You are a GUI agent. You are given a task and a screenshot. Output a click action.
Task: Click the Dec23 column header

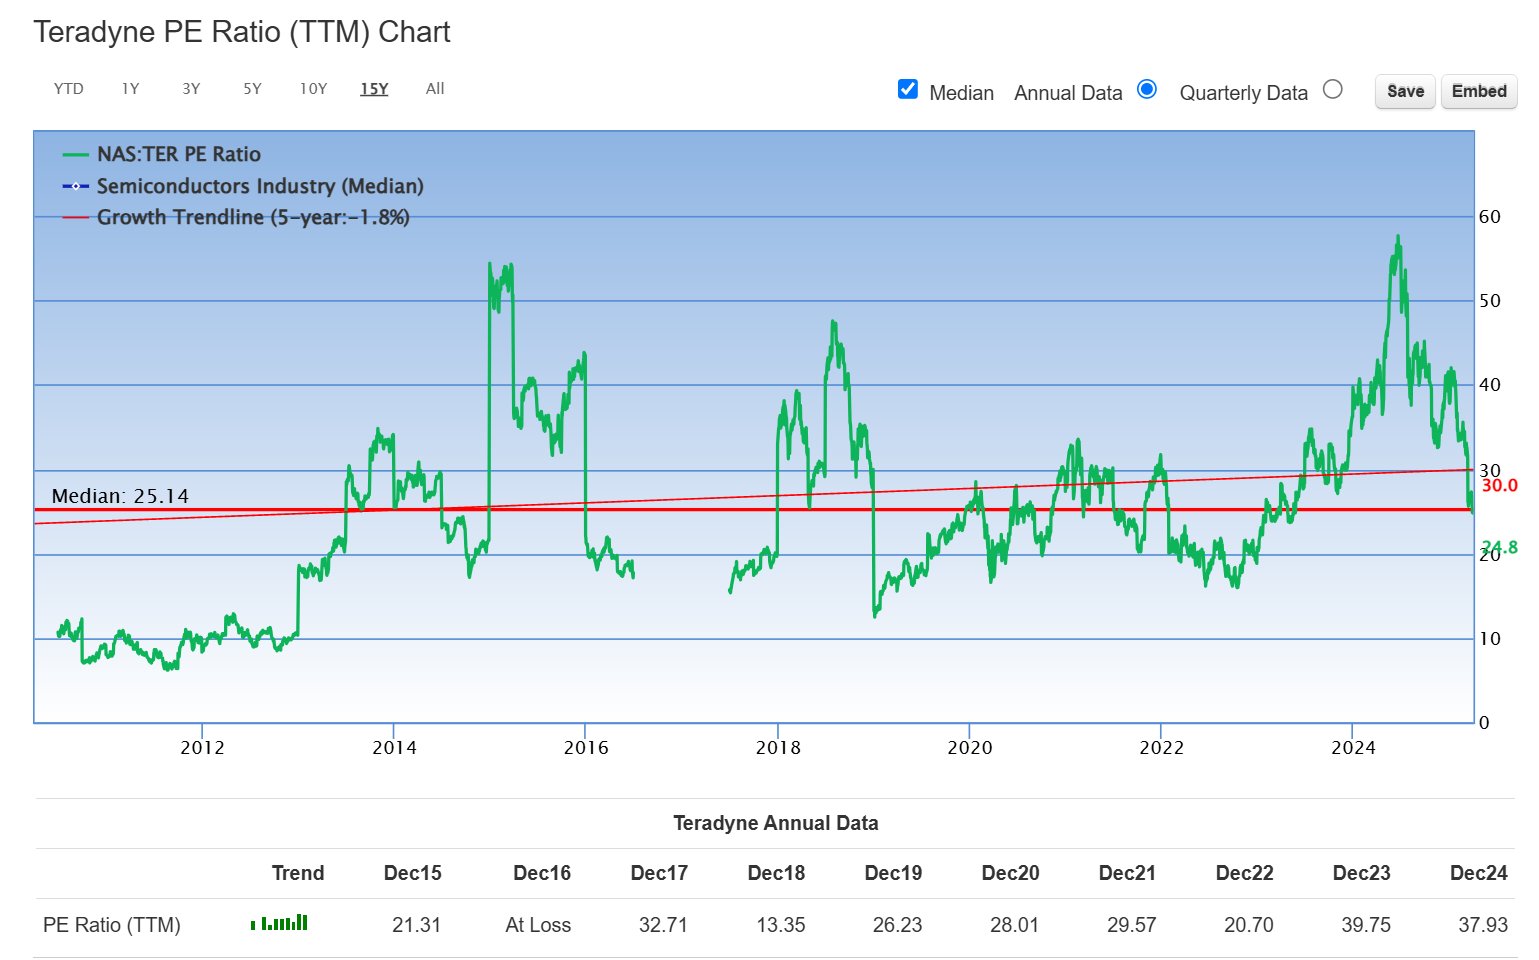1361,873
